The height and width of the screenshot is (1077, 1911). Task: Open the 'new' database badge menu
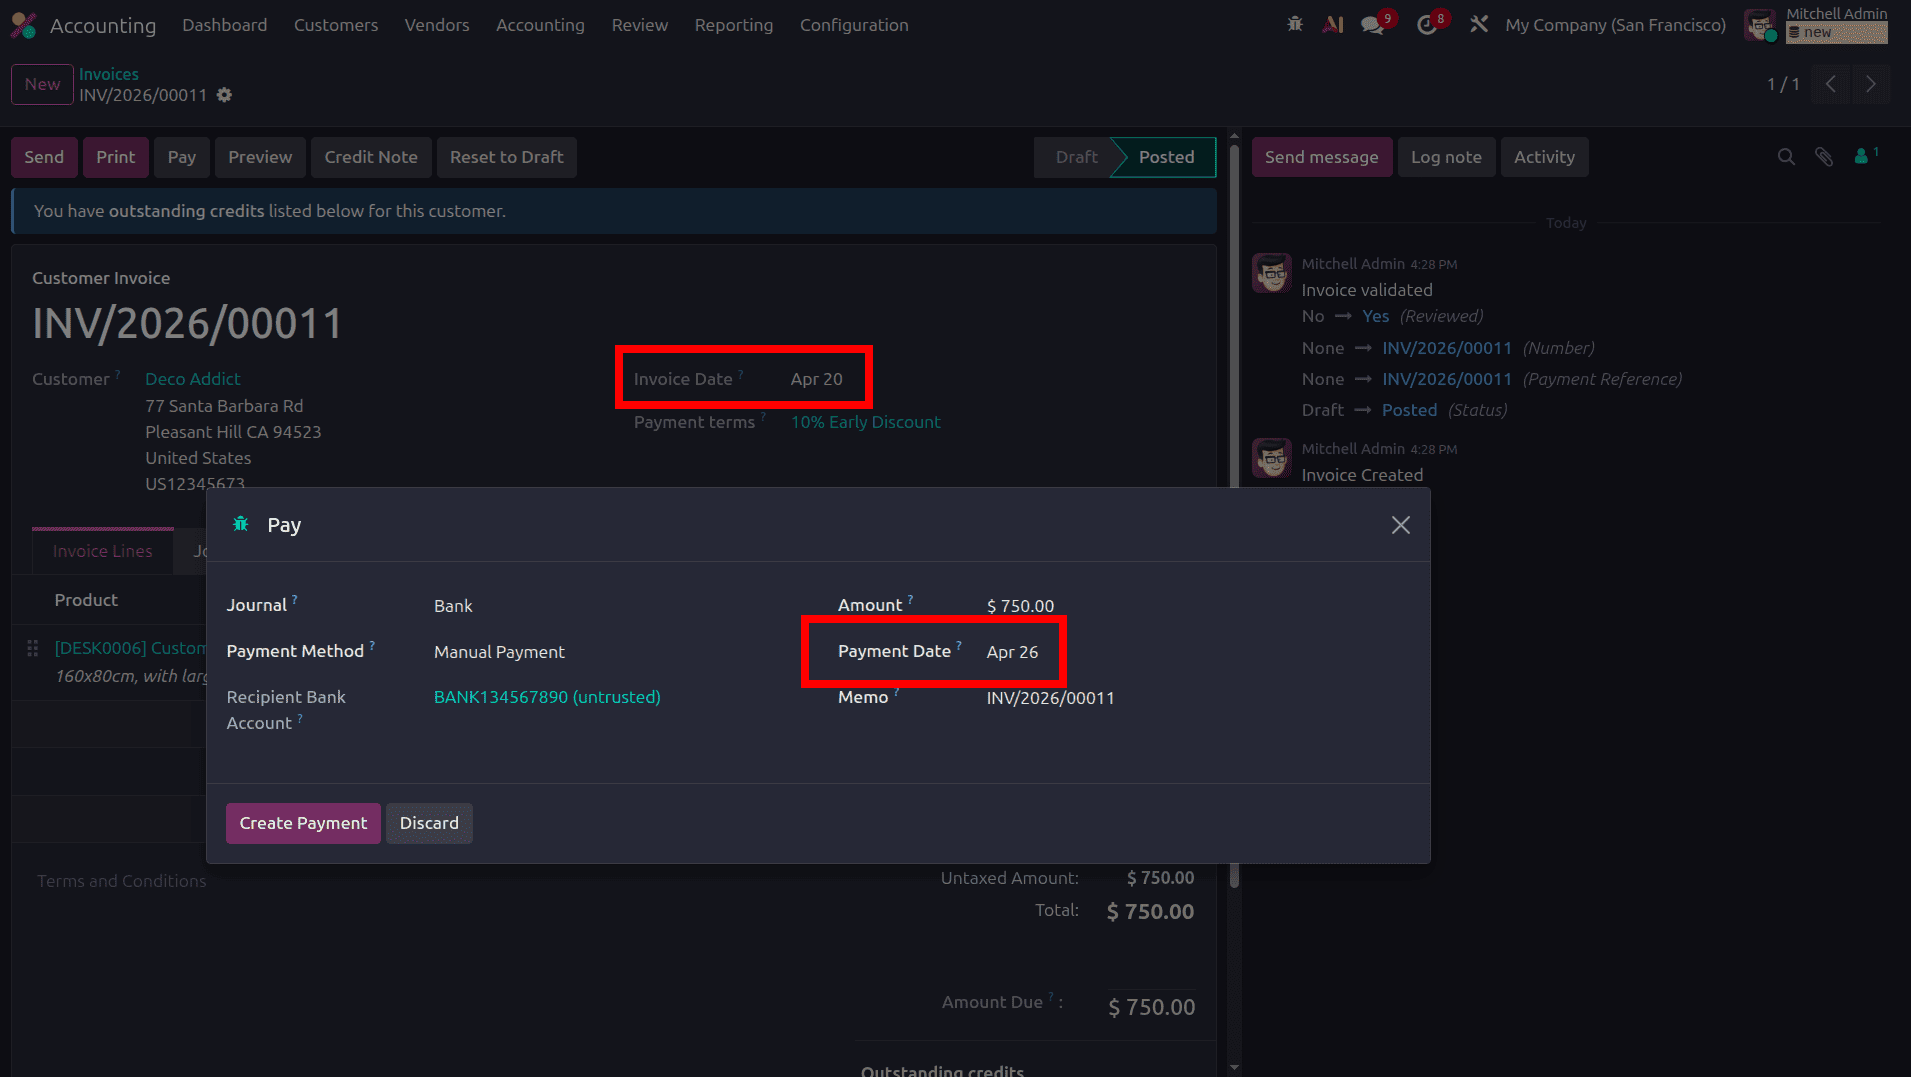pyautogui.click(x=1836, y=33)
